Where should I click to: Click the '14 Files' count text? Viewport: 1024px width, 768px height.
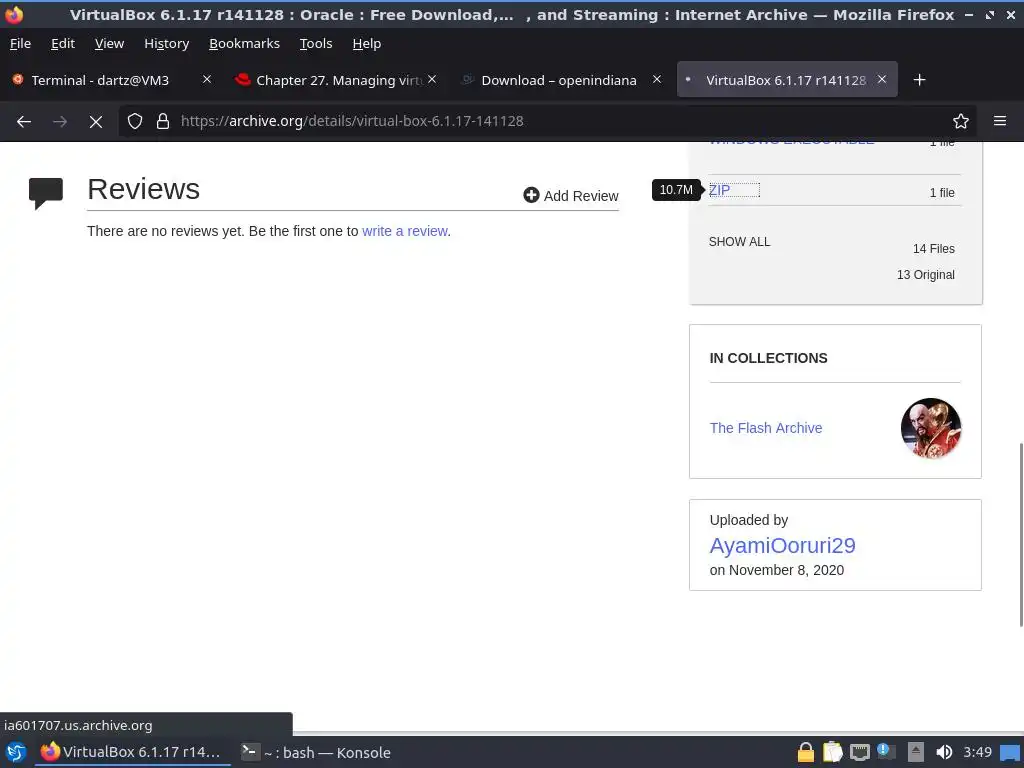(933, 249)
